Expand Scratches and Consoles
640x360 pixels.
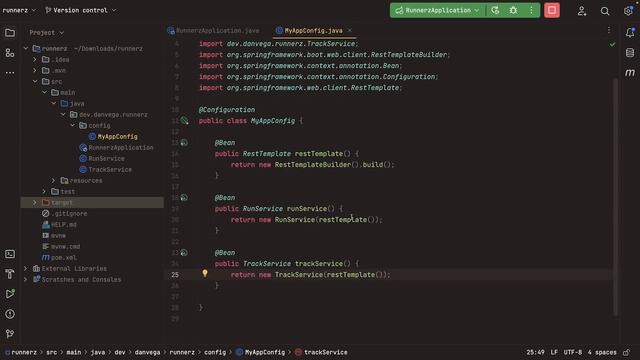[x=26, y=280]
